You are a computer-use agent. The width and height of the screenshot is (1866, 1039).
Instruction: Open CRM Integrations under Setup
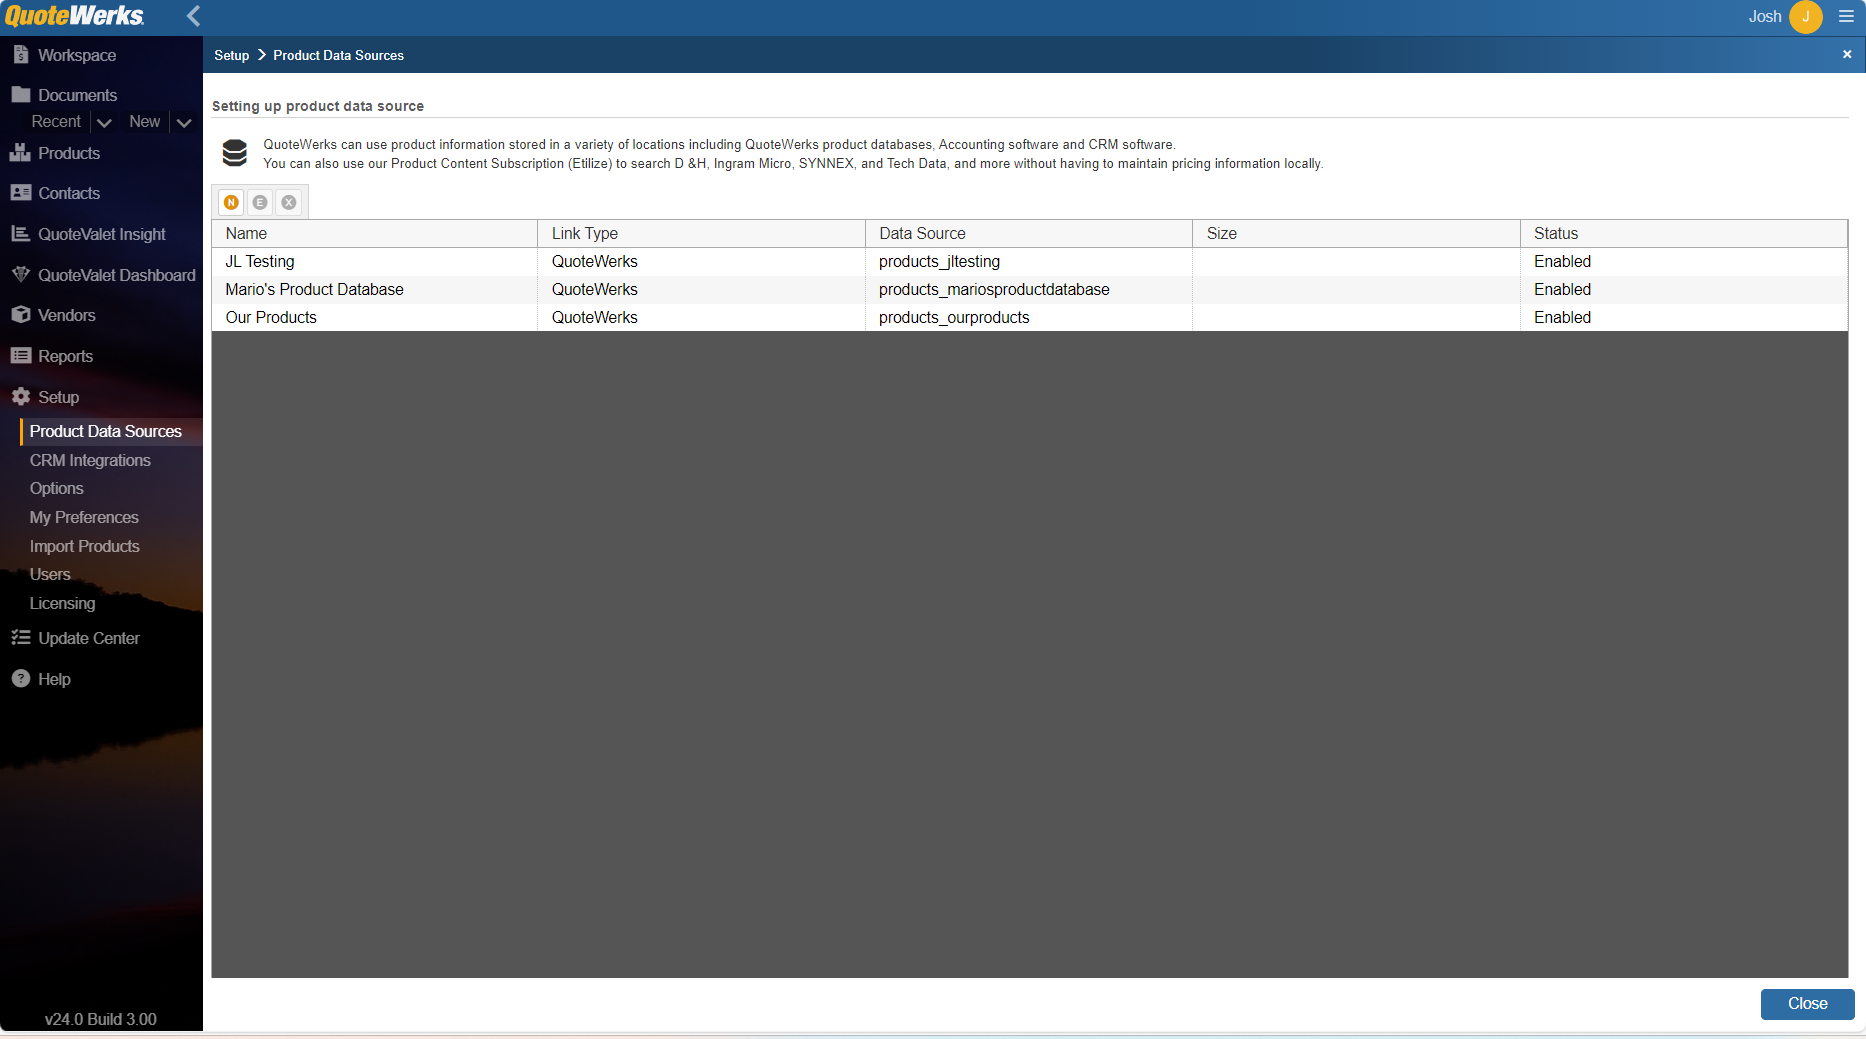(x=90, y=460)
